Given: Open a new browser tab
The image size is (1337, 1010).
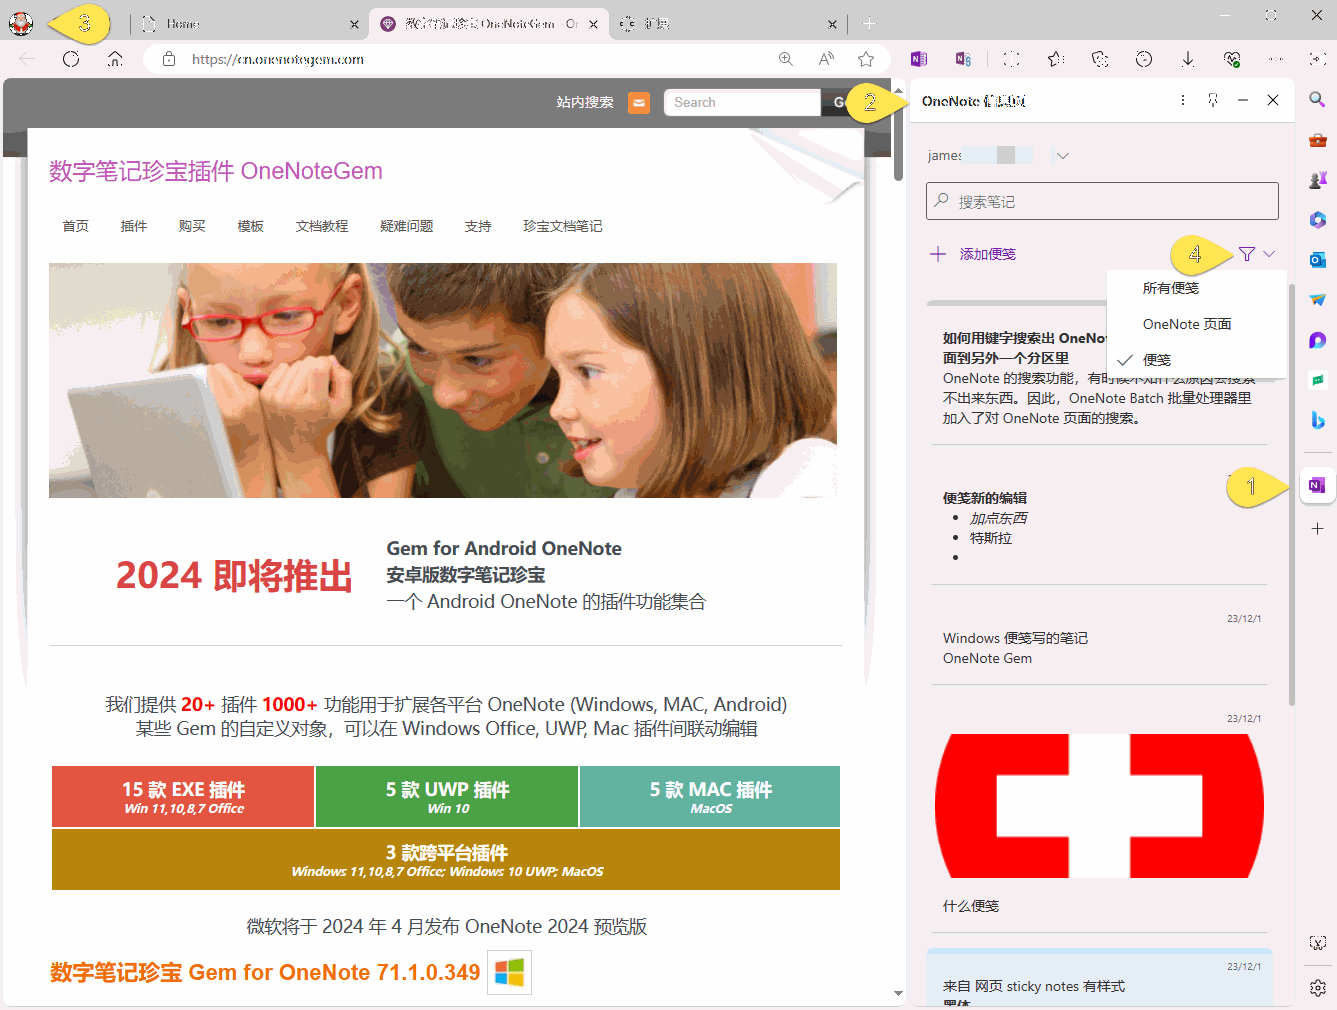Looking at the screenshot, I should tap(869, 24).
